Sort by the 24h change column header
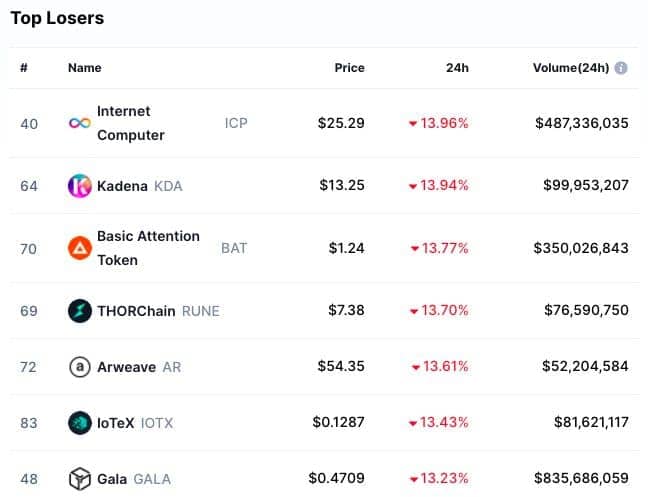This screenshot has width=648, height=497. tap(457, 68)
